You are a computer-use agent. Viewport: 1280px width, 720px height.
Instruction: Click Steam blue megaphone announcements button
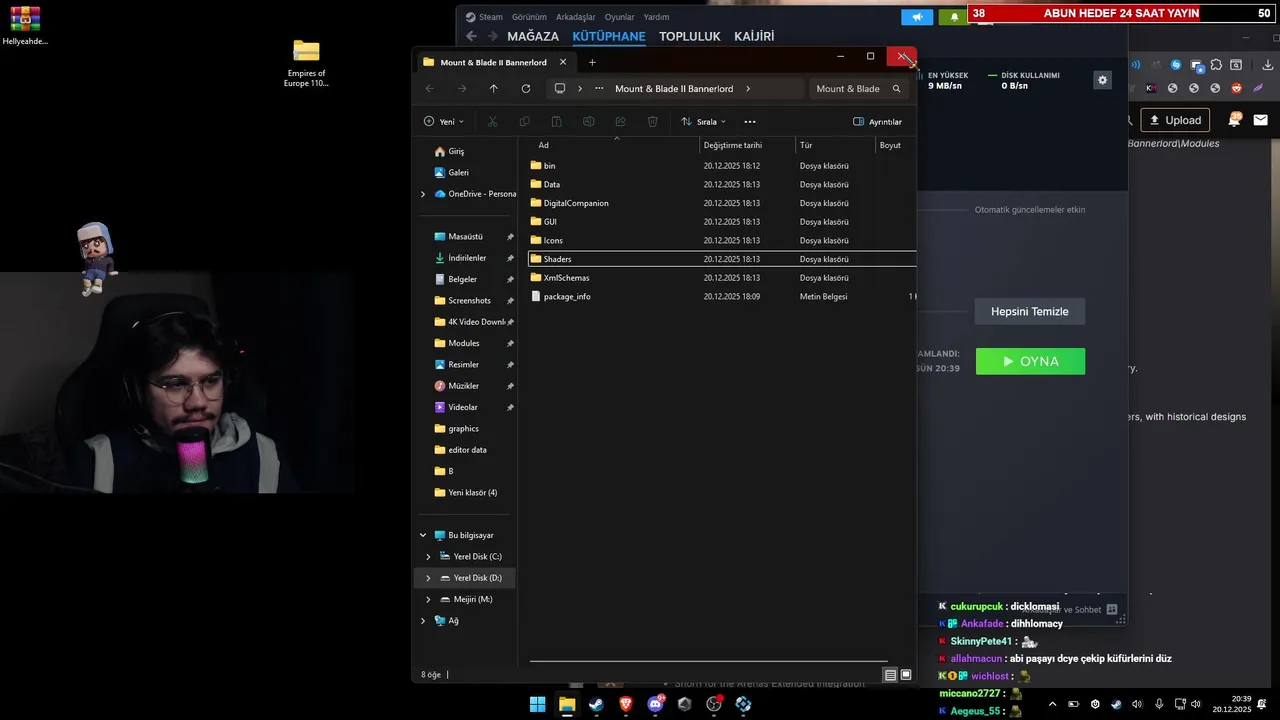917,17
